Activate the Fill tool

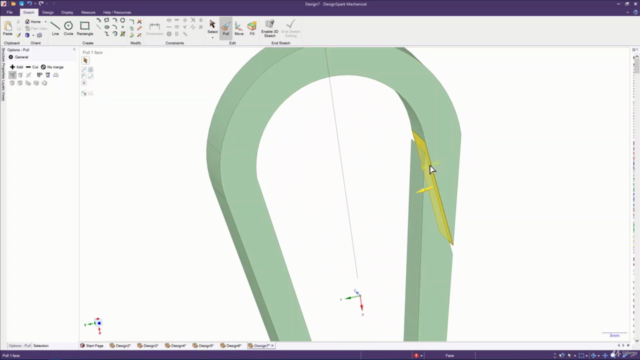tap(252, 28)
